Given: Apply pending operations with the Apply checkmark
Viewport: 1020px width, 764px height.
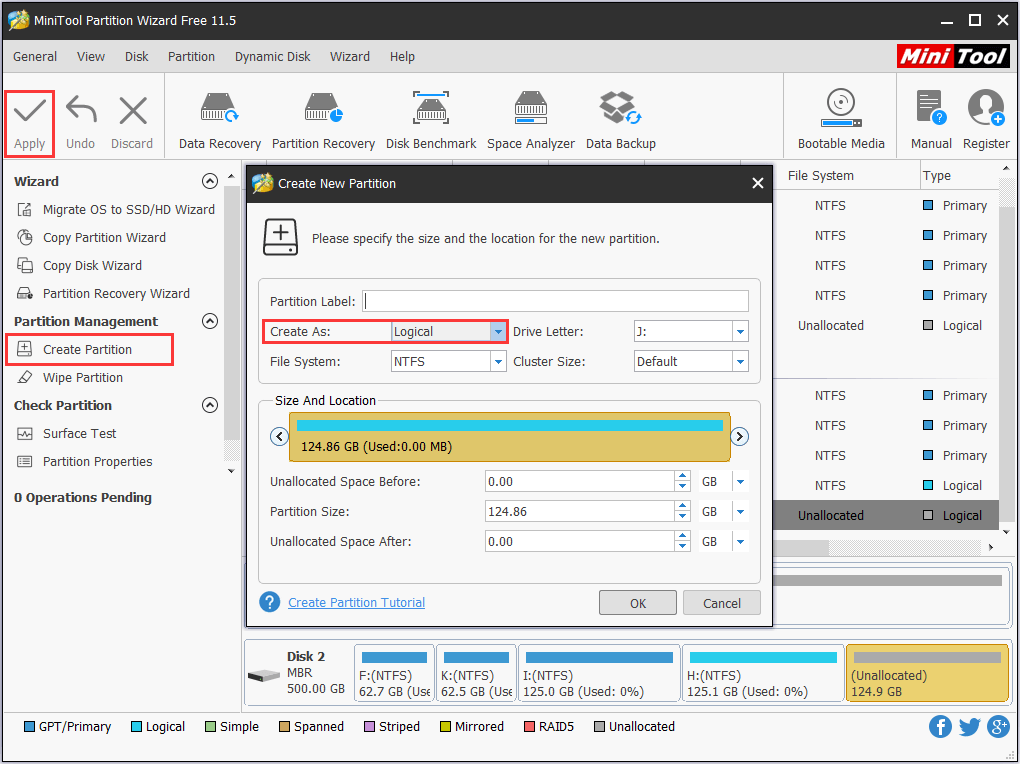Looking at the screenshot, I should pos(30,123).
